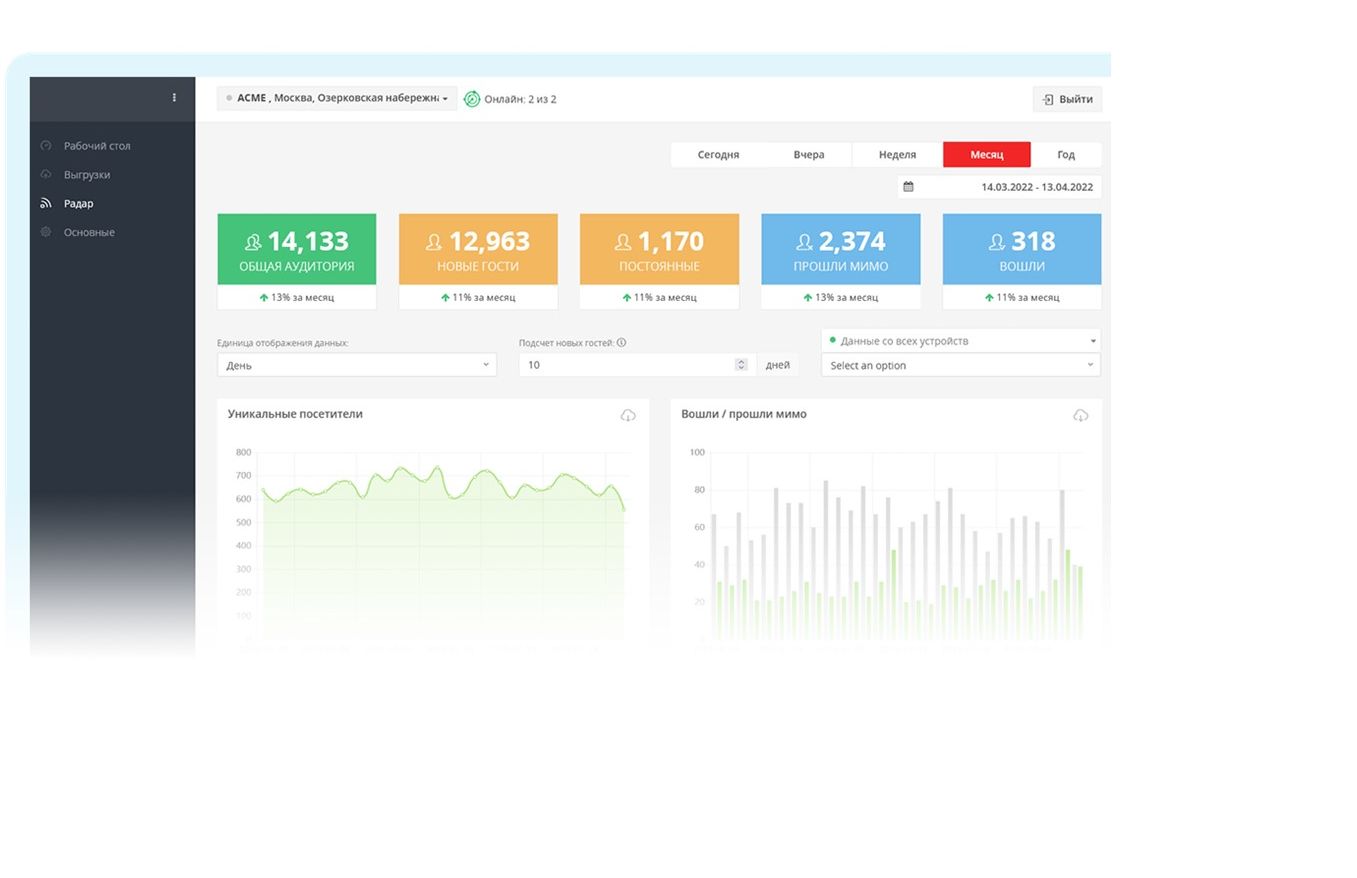Screen dimensions: 1357x878
Task: Click the Прошли мимо 2,374 card
Action: coord(841,249)
